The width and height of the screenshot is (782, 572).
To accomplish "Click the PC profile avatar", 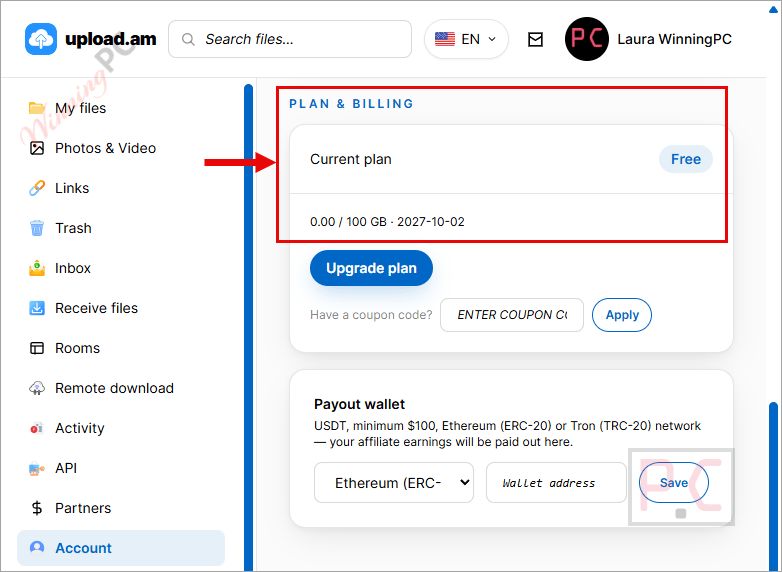I will tap(586, 39).
